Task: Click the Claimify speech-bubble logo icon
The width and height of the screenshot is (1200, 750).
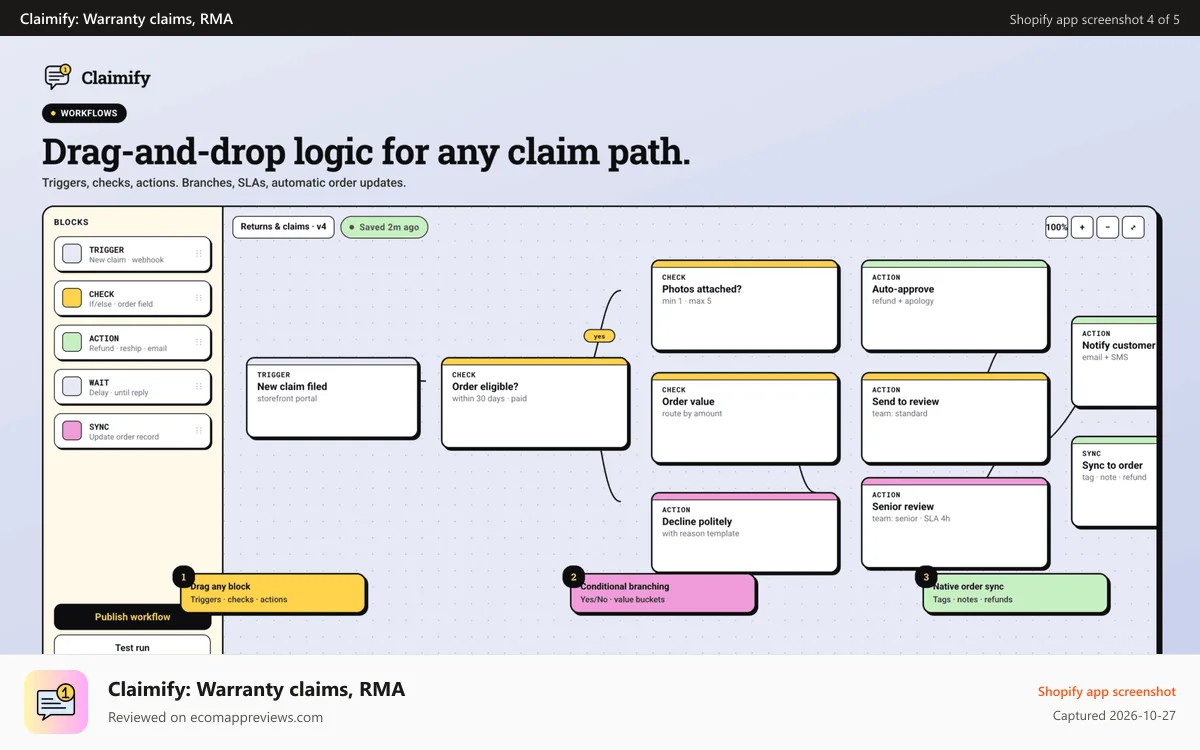Action: pos(57,77)
